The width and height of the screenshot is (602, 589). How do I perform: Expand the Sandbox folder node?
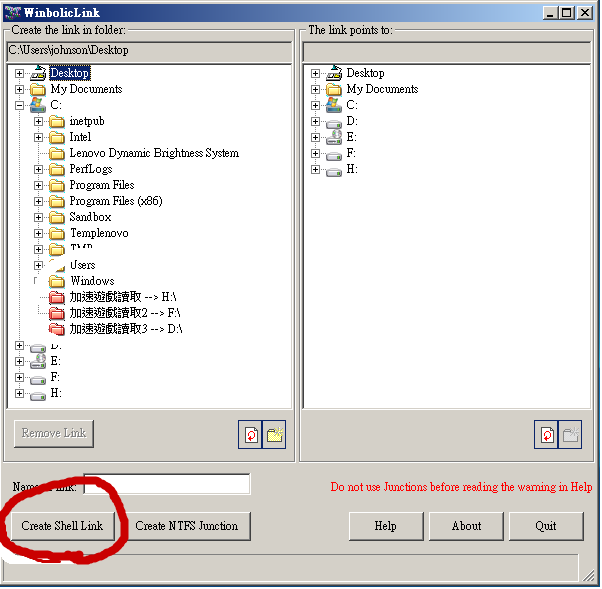[38, 217]
